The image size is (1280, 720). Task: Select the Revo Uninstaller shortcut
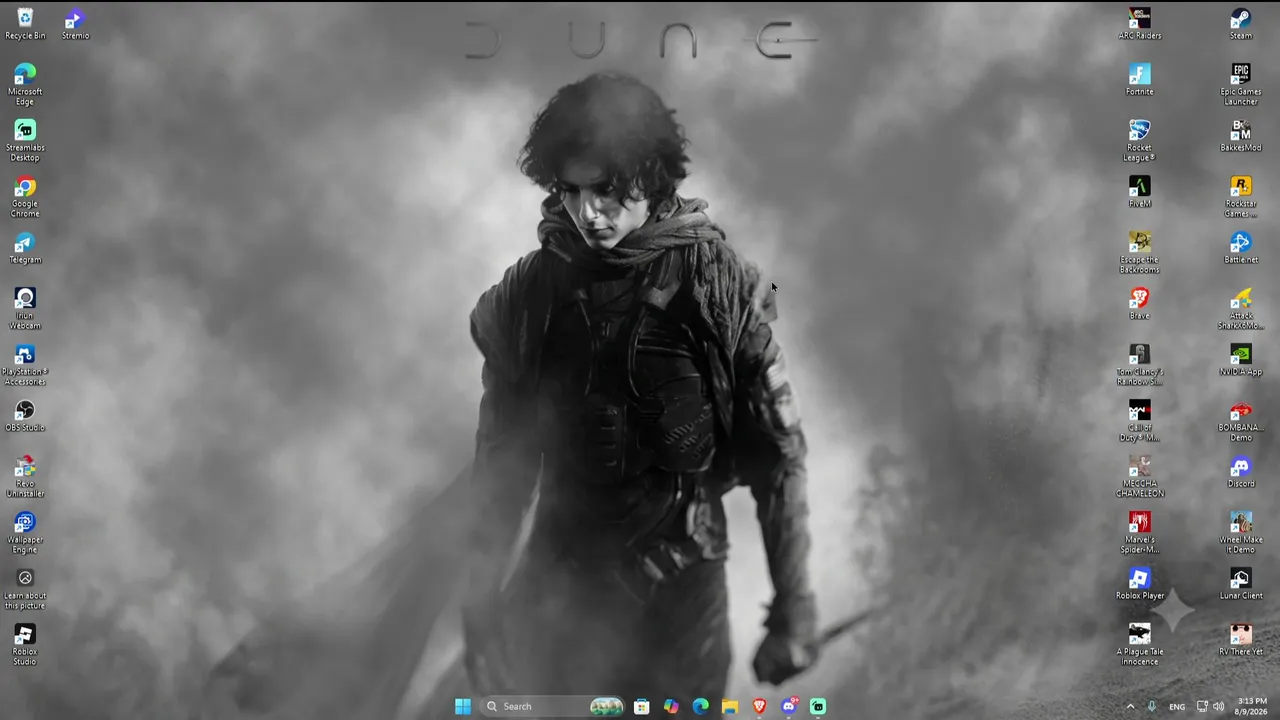[x=25, y=477]
